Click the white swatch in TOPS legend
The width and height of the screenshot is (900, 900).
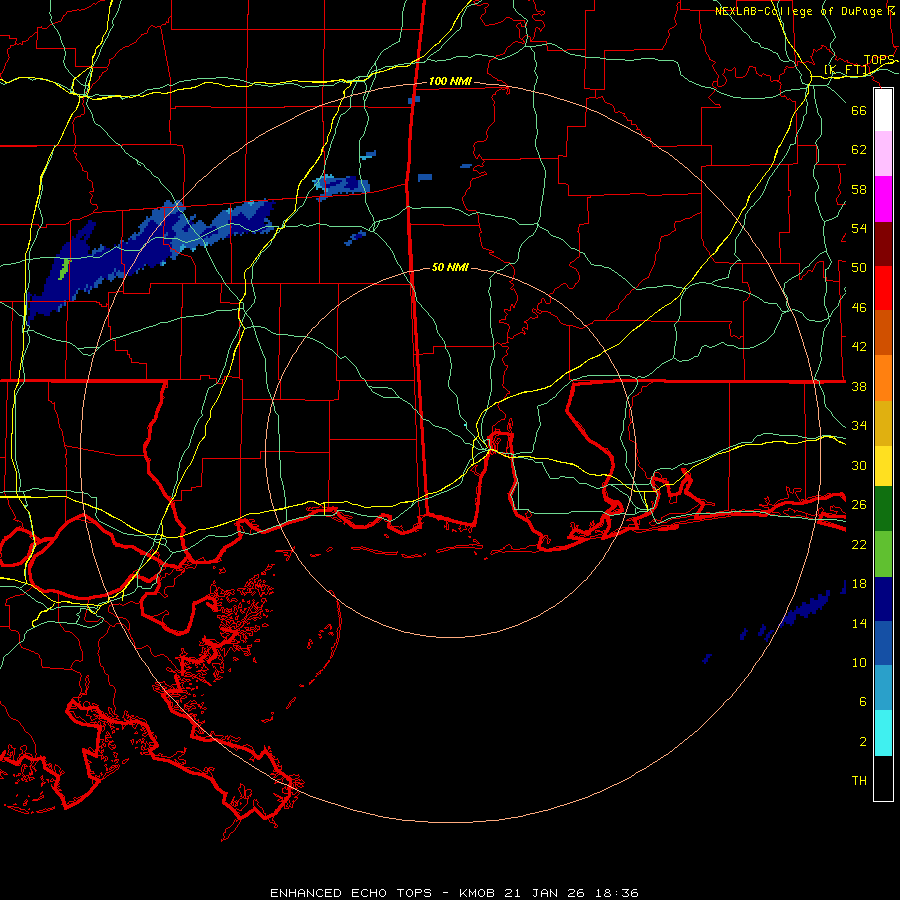[x=883, y=110]
